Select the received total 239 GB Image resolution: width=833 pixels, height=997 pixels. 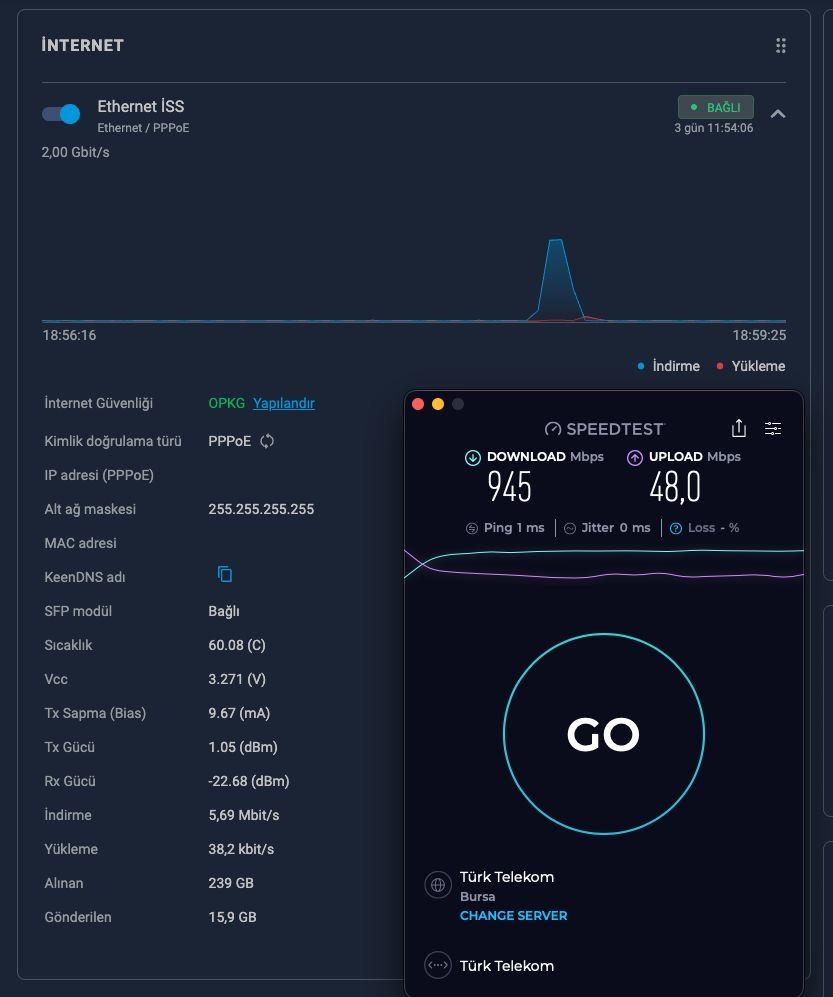pos(231,883)
